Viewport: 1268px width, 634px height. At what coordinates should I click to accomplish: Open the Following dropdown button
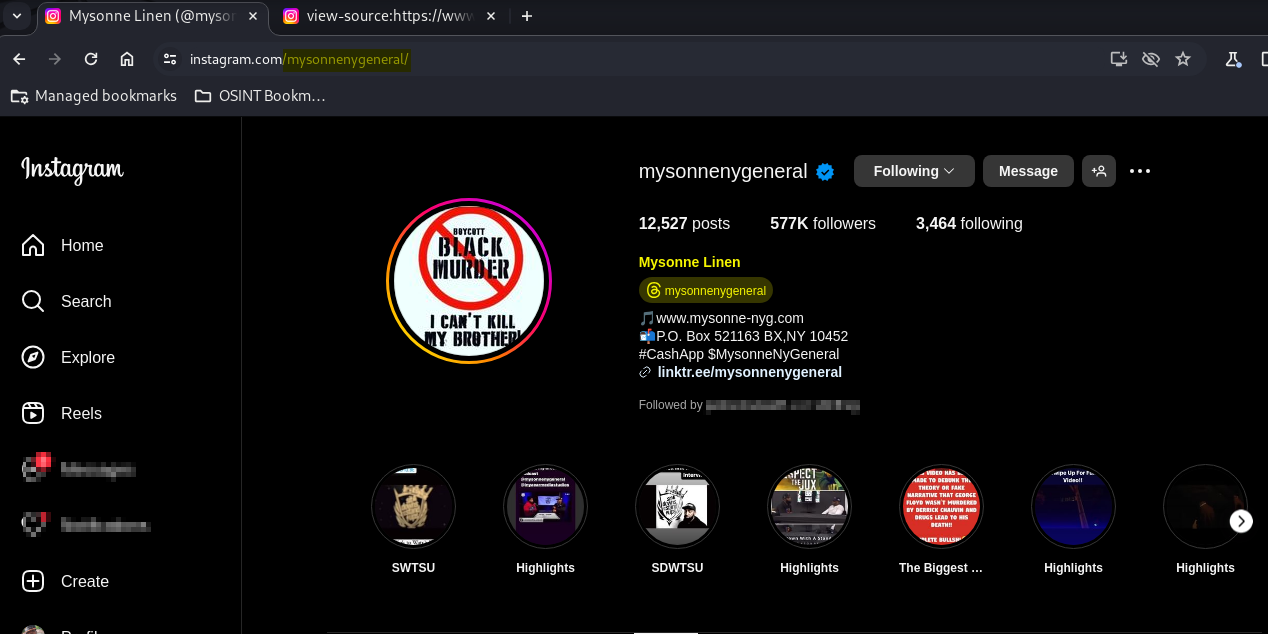pyautogui.click(x=914, y=171)
